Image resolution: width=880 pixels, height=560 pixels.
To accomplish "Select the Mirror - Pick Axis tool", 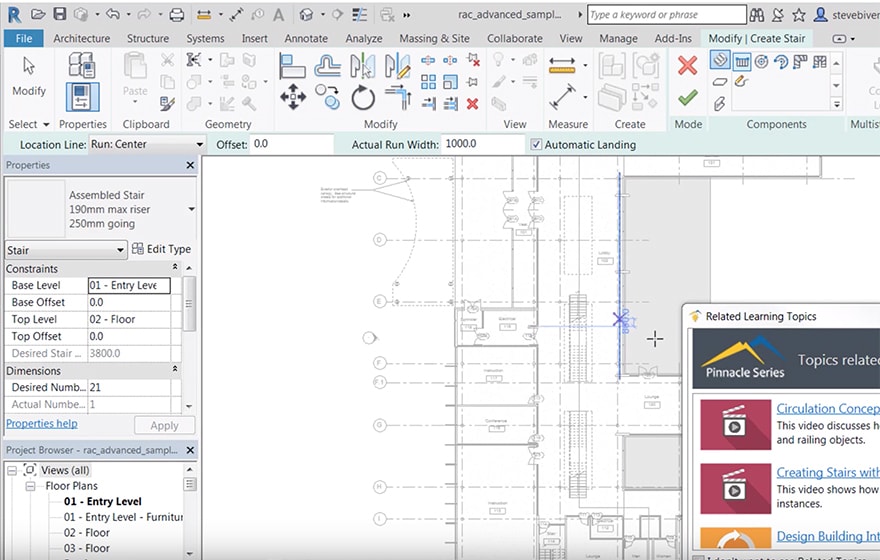I will tap(362, 66).
